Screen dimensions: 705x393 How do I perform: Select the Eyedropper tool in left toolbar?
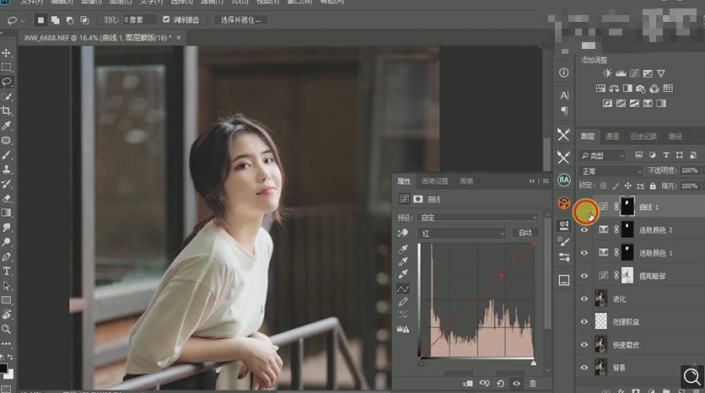[6, 125]
